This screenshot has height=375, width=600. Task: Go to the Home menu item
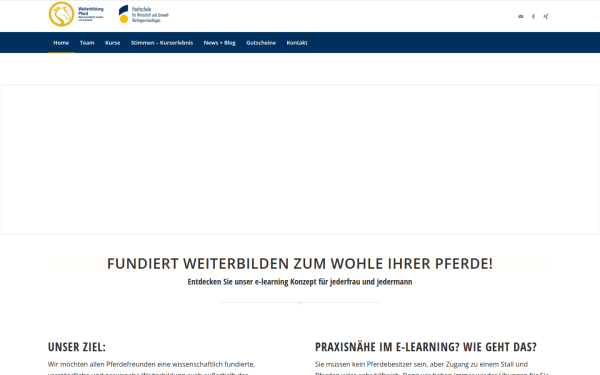click(61, 43)
